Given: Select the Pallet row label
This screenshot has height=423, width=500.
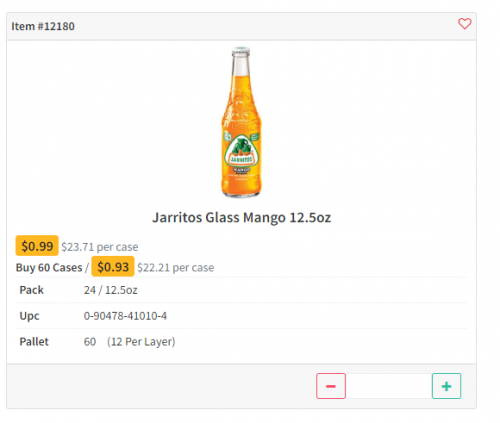Looking at the screenshot, I should 34,342.
